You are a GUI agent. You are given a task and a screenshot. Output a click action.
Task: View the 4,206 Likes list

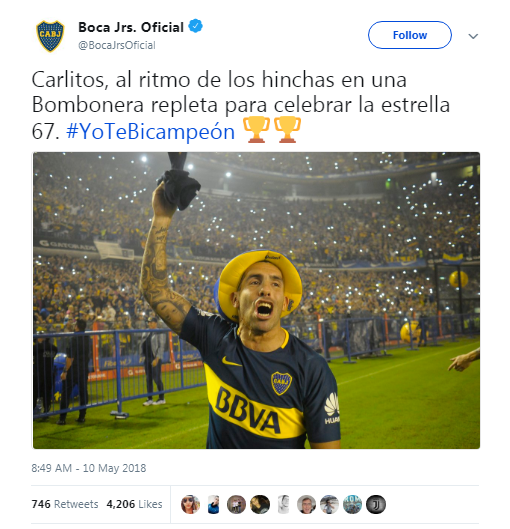click(134, 504)
